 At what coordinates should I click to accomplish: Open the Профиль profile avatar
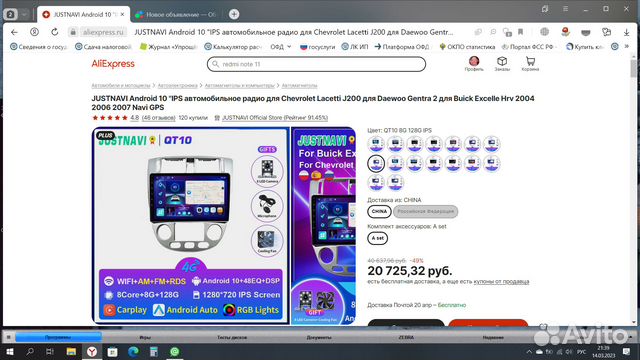coord(474,64)
